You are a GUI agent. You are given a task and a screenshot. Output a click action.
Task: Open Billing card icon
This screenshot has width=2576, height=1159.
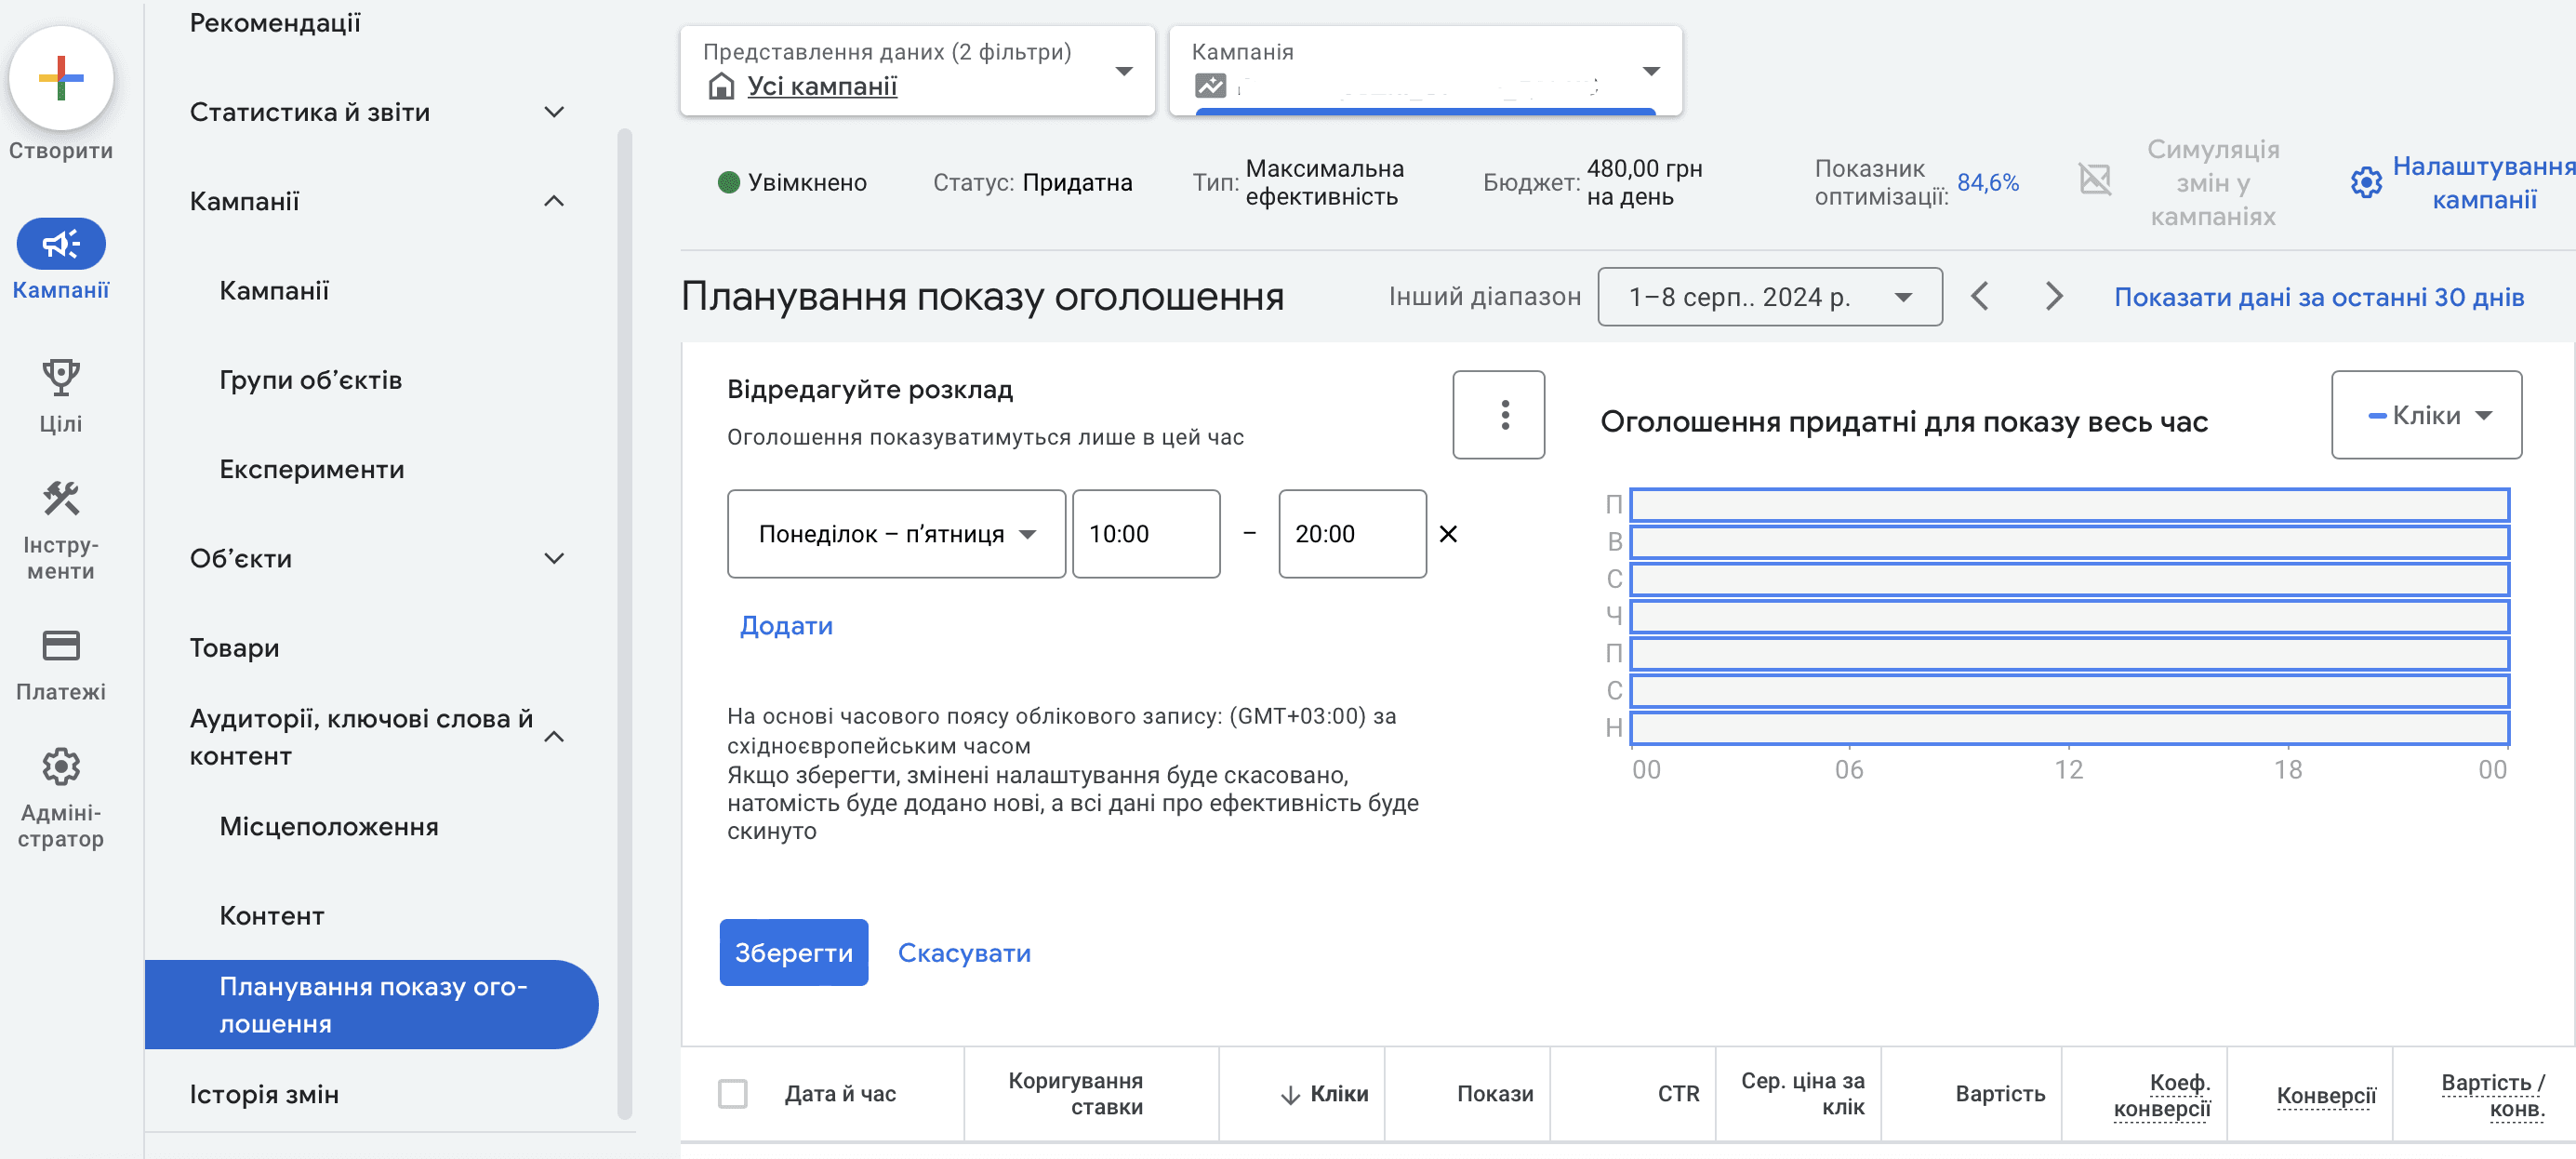tap(61, 646)
